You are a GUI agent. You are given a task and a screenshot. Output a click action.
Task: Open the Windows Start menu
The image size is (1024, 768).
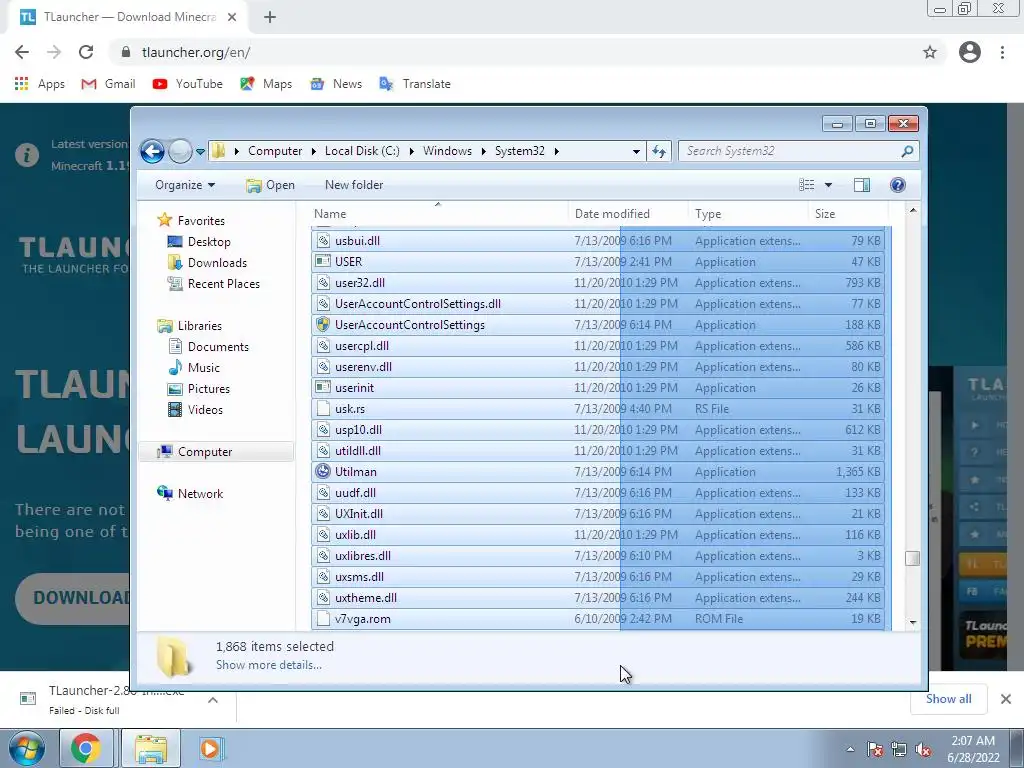pyautogui.click(x=26, y=748)
